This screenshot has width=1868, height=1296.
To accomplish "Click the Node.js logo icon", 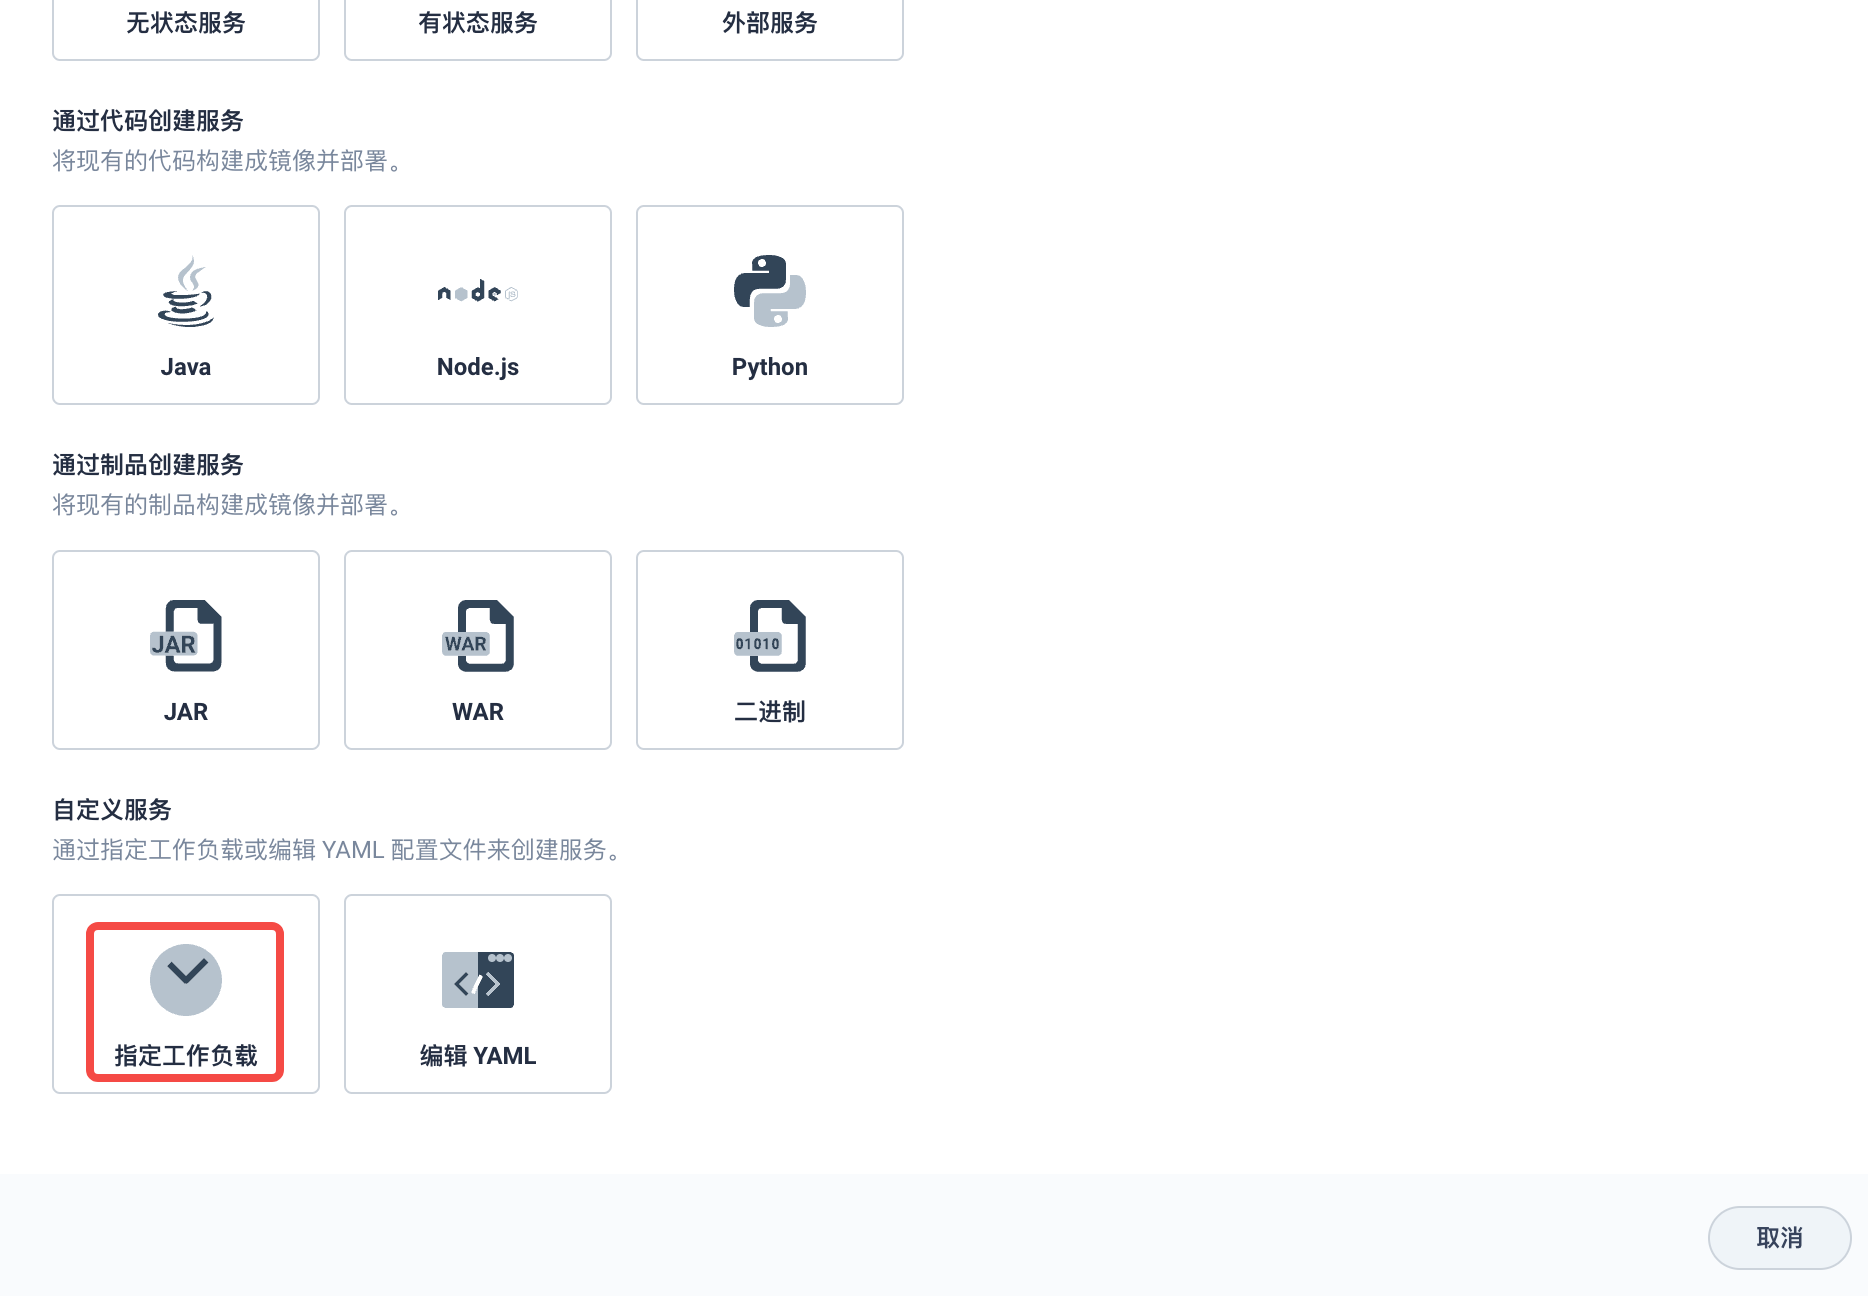I will tap(478, 292).
